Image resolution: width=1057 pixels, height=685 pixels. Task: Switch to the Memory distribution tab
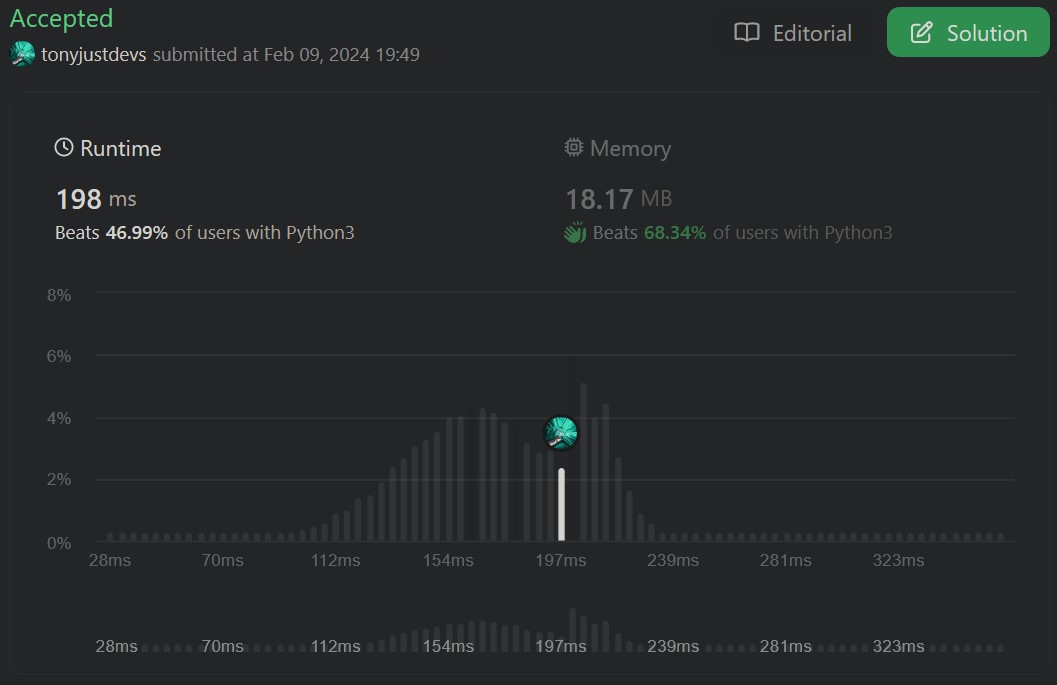(617, 148)
